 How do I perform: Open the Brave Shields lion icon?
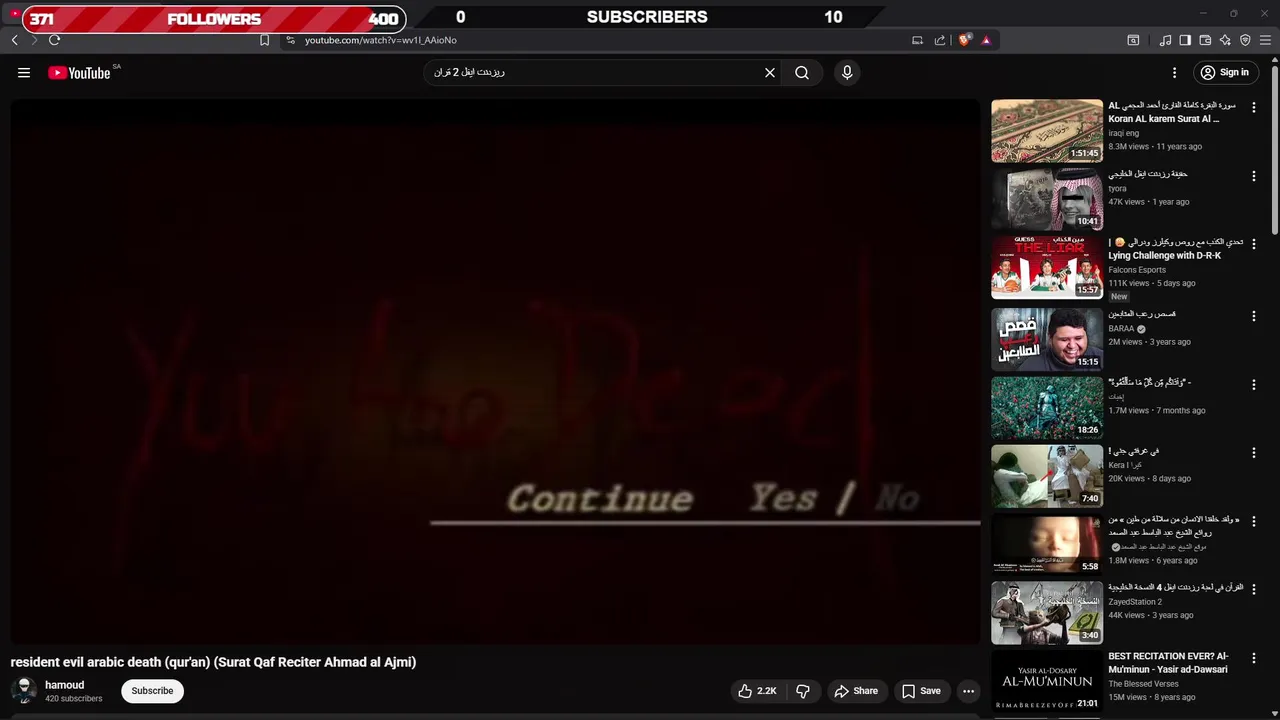pyautogui.click(x=964, y=40)
